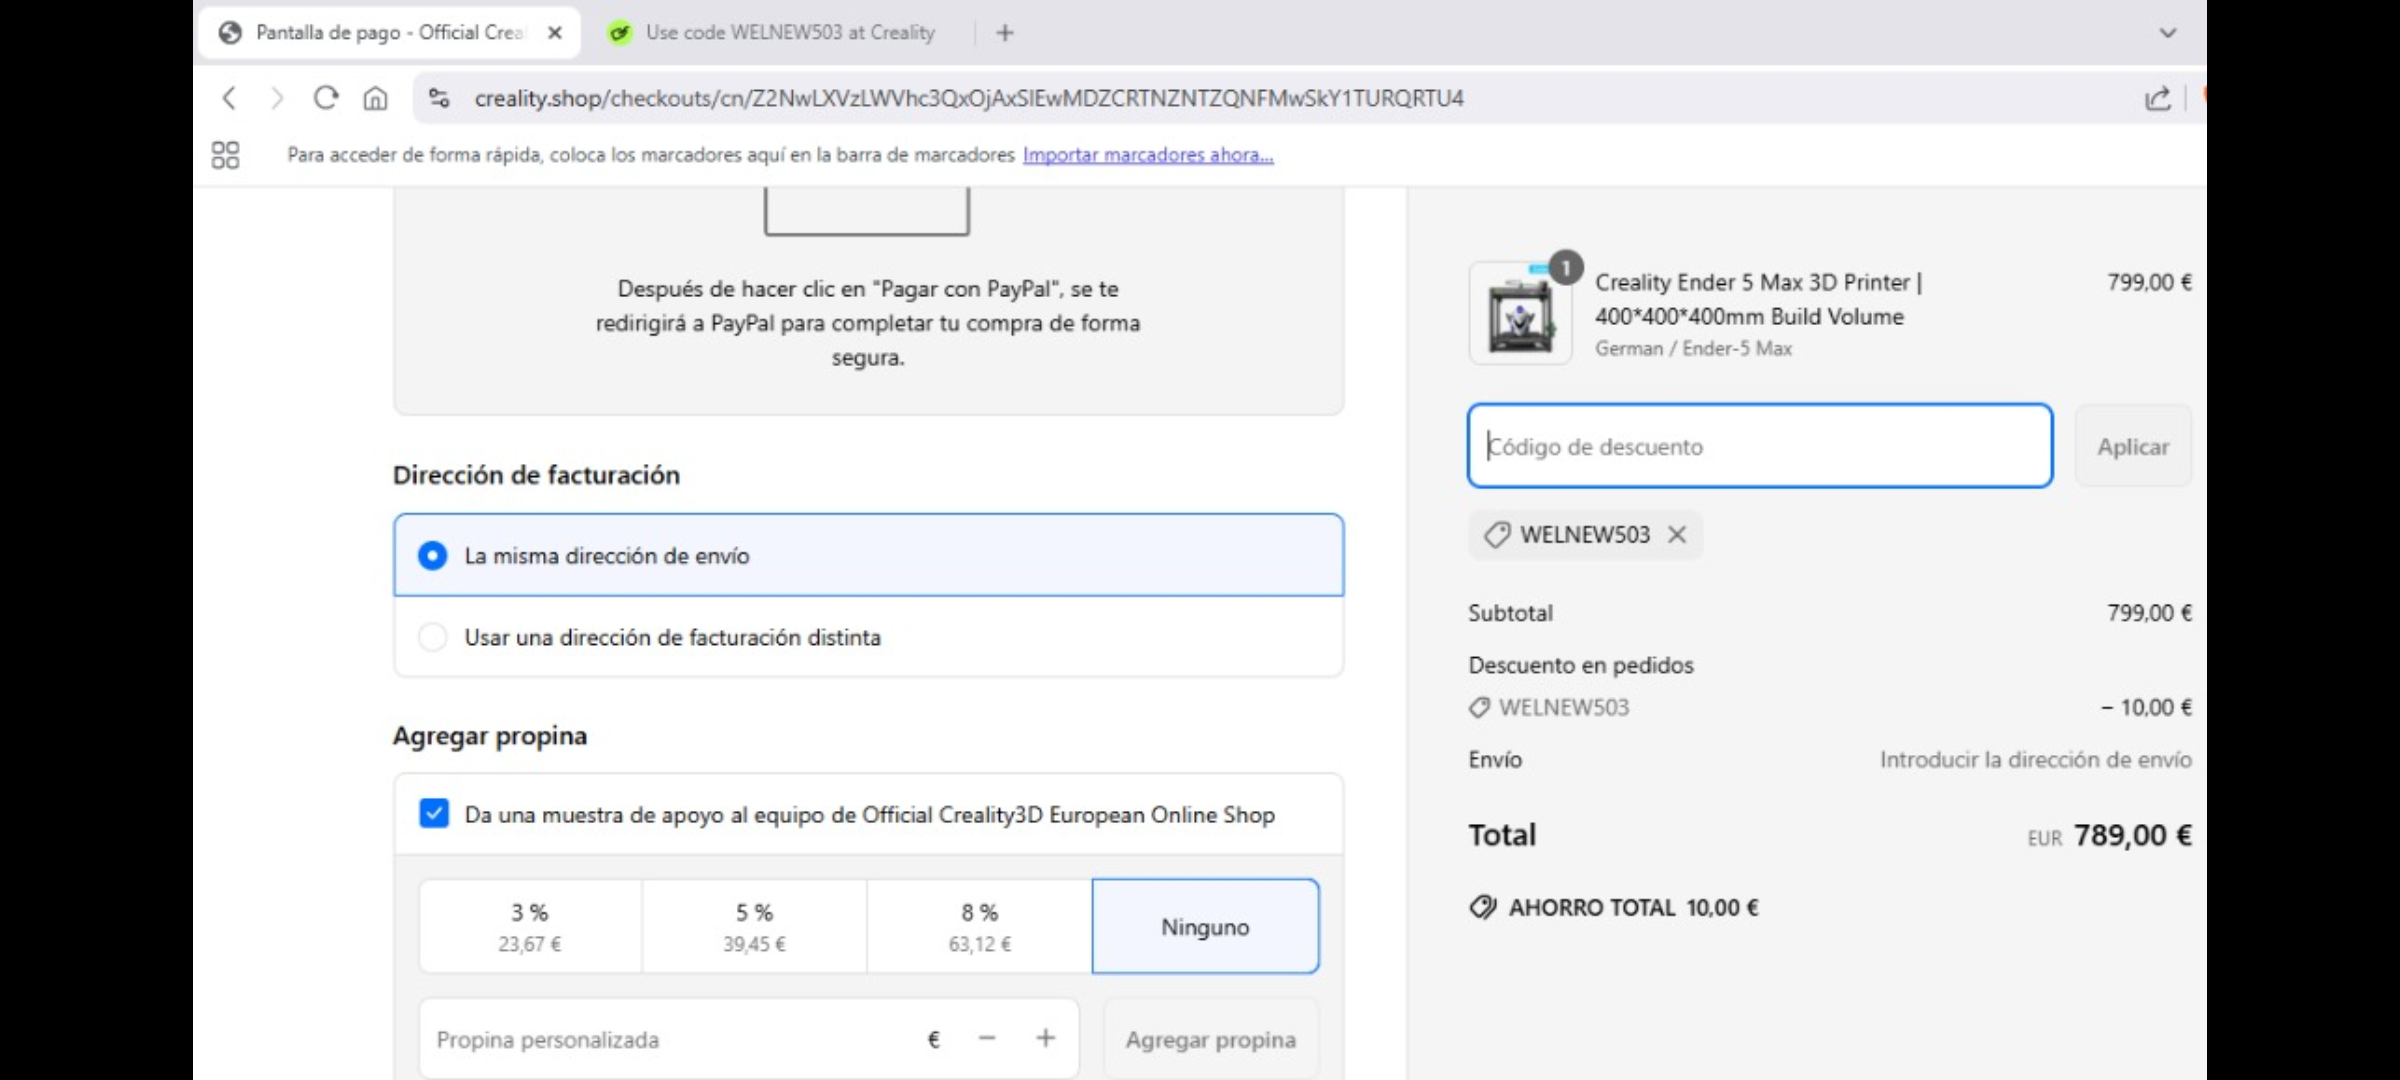Click the Subtotal 799,00 € value
2400x1080 pixels.
2149,613
